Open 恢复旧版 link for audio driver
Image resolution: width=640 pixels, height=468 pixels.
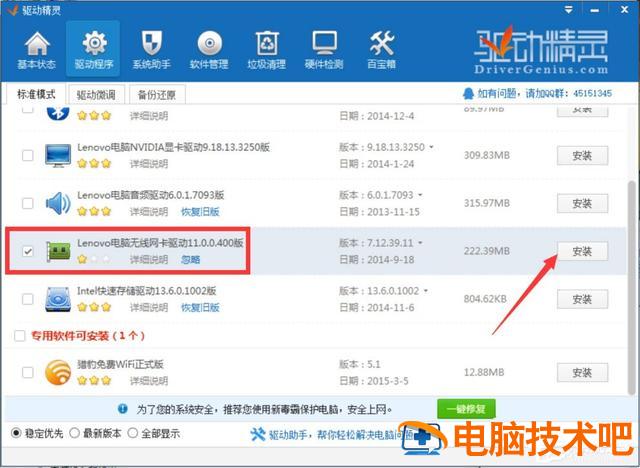(200, 212)
